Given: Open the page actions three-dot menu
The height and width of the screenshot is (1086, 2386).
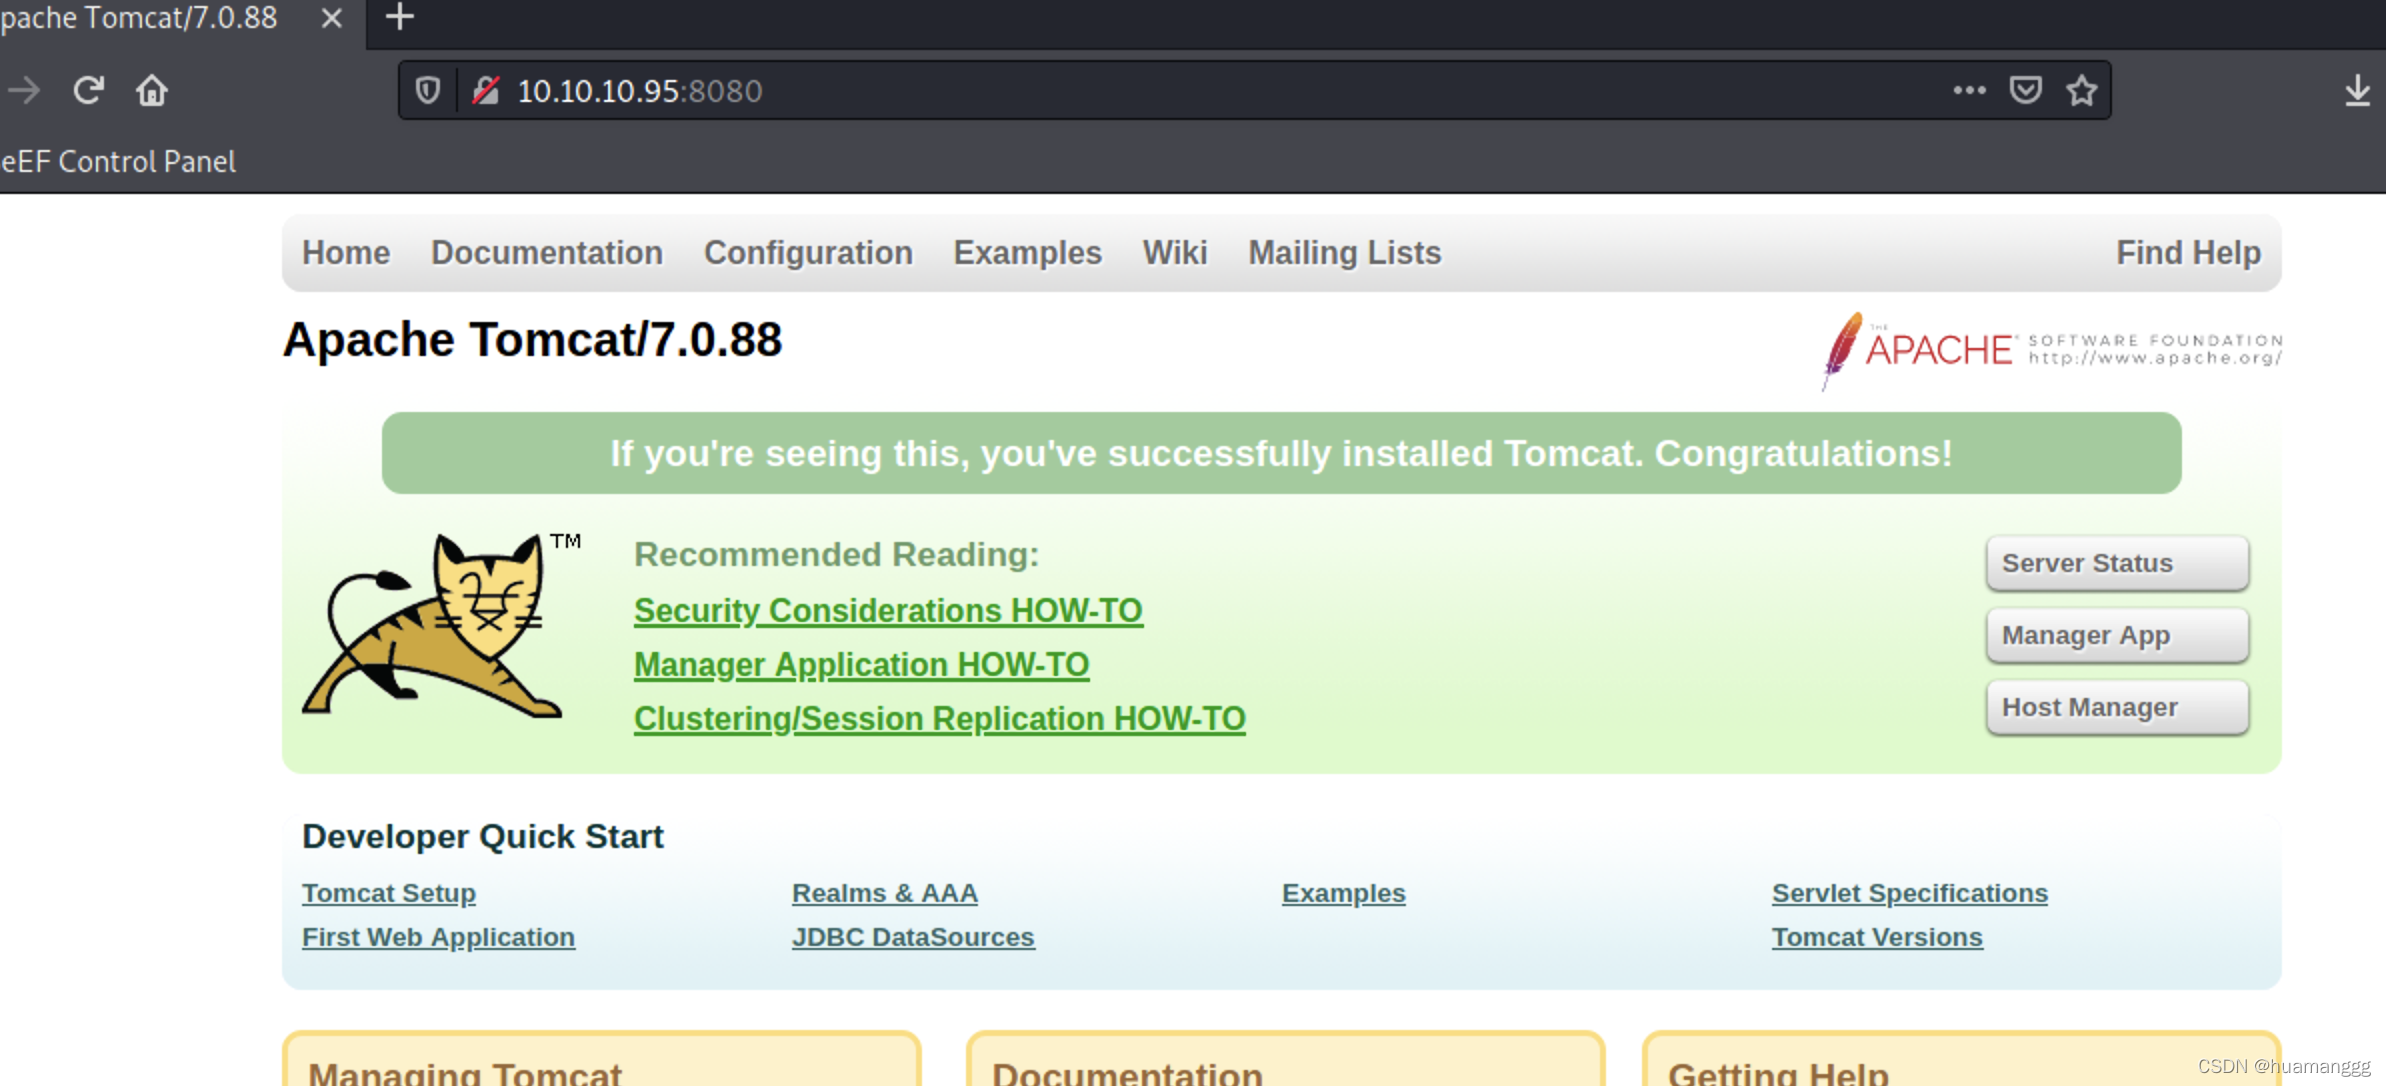Looking at the screenshot, I should click(x=1969, y=90).
